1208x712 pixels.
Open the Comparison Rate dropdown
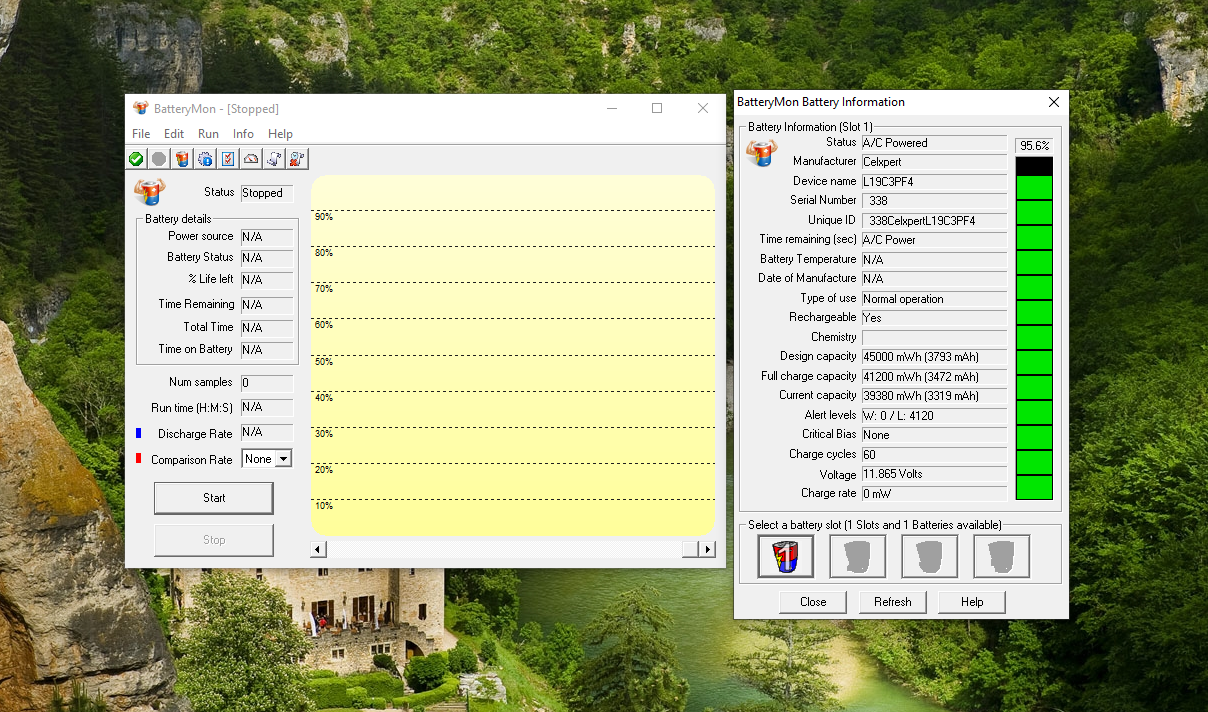point(283,459)
